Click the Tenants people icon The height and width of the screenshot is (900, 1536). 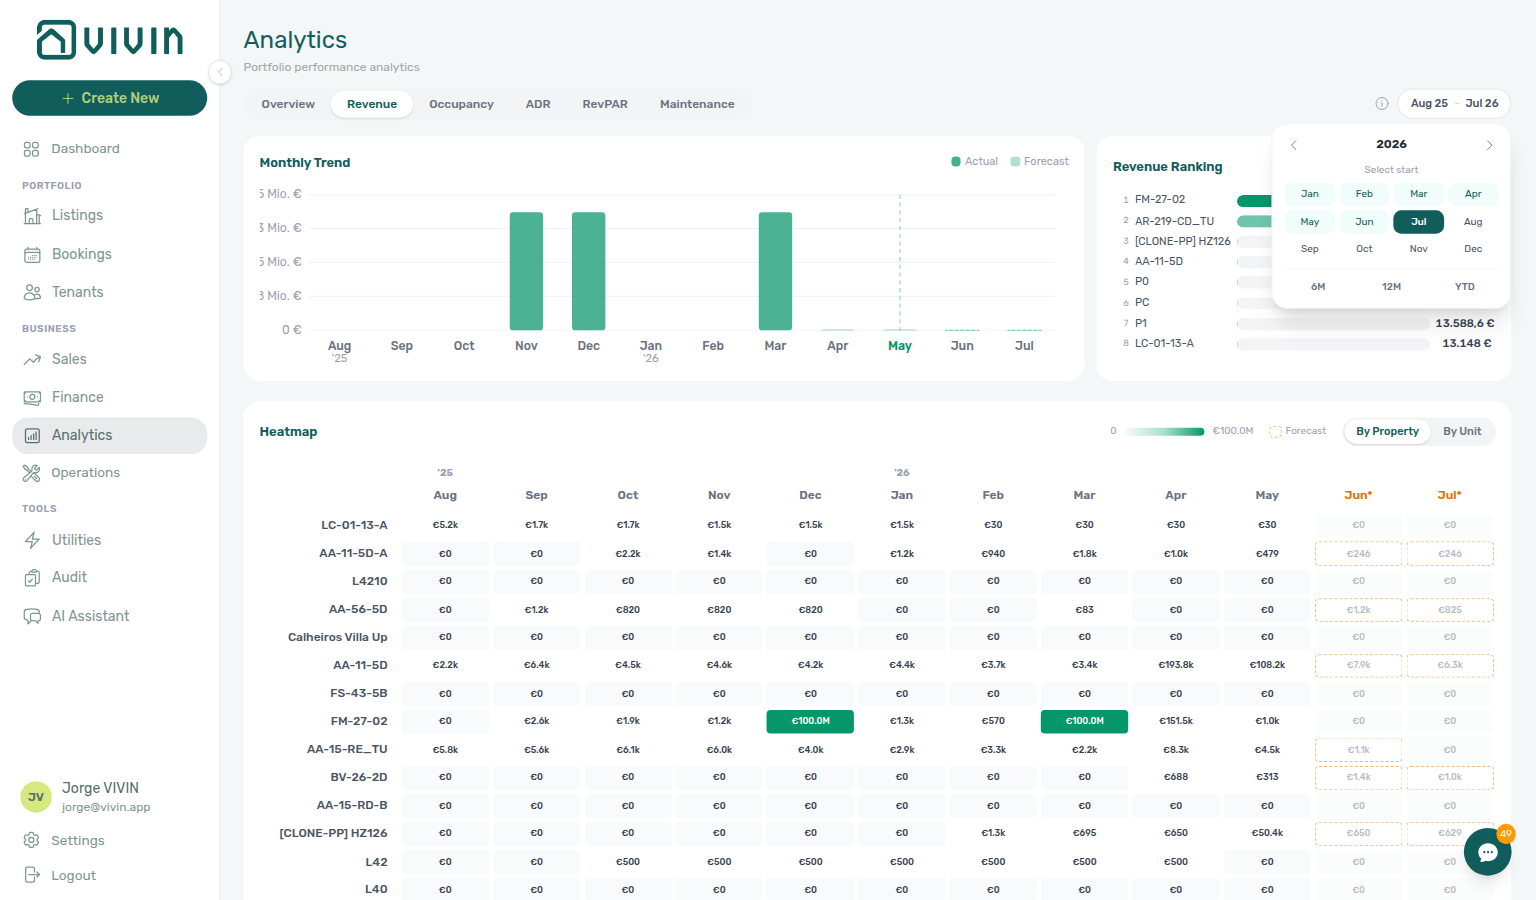tap(32, 292)
